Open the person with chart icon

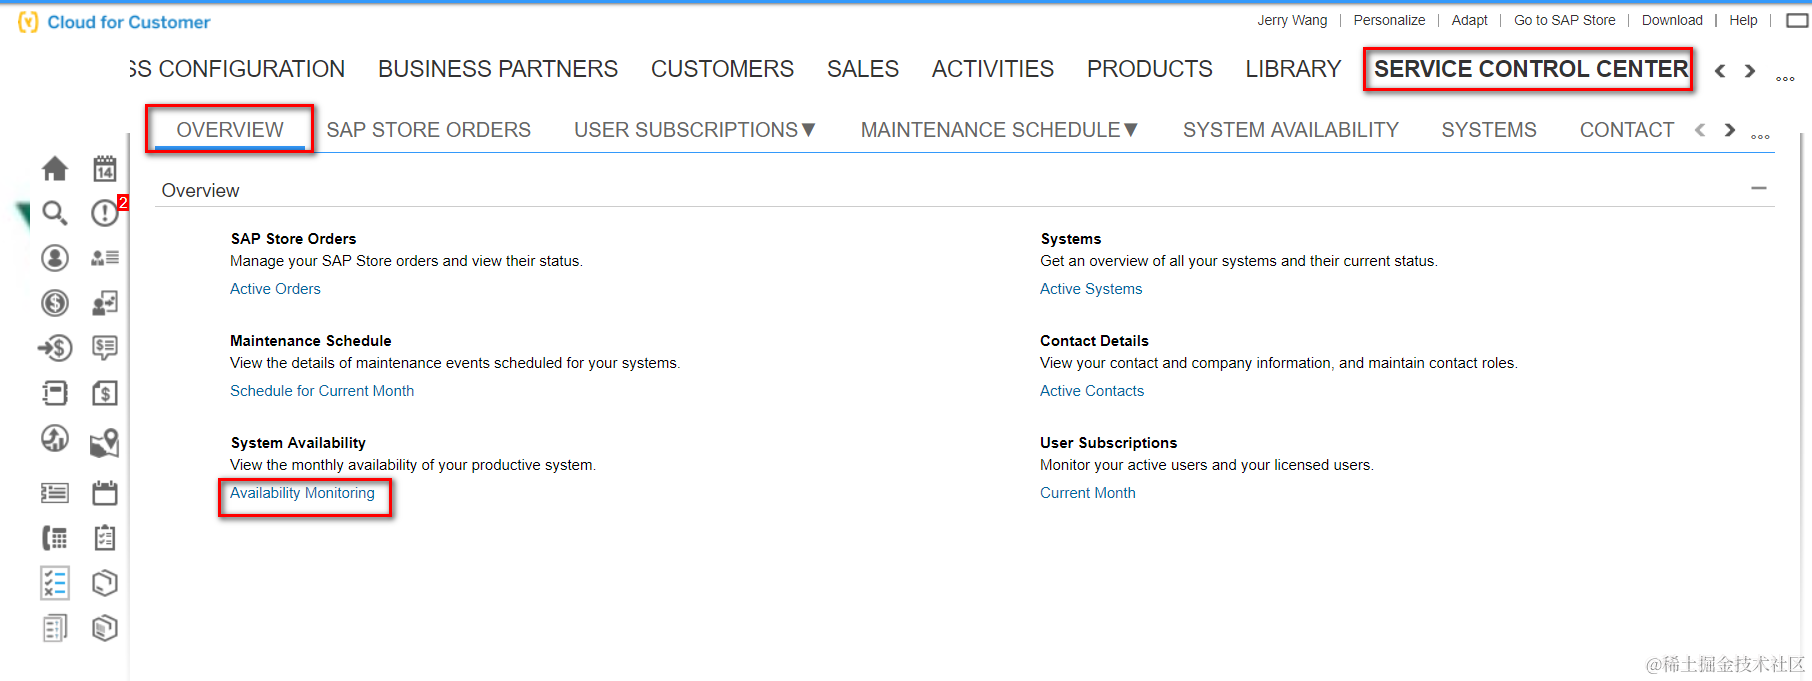tap(105, 303)
